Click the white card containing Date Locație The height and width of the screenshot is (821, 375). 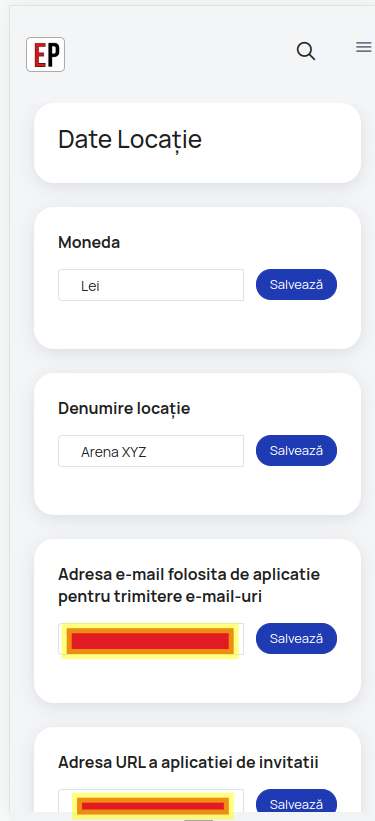pyautogui.click(x=197, y=143)
